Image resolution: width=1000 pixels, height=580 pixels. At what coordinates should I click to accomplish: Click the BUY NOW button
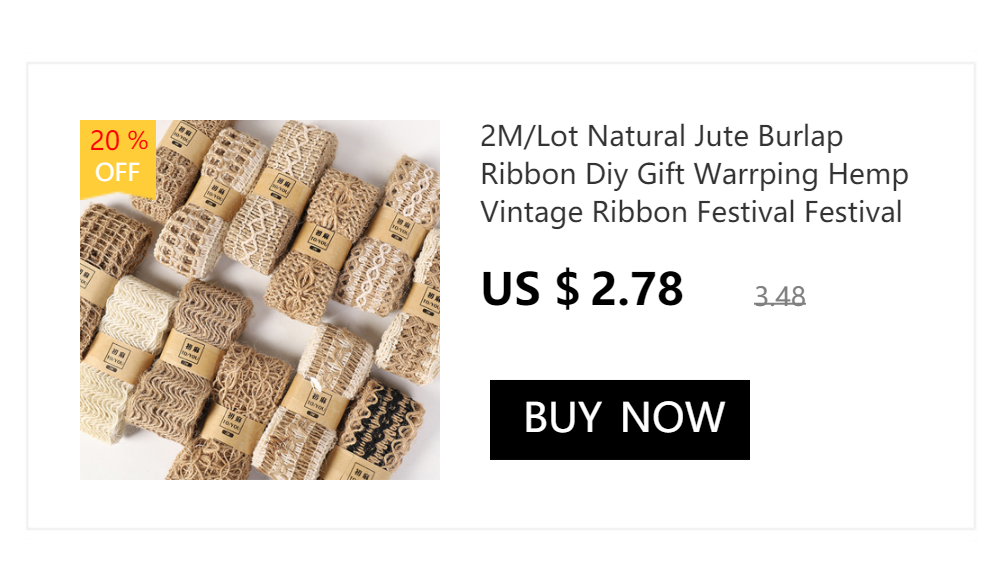619,420
